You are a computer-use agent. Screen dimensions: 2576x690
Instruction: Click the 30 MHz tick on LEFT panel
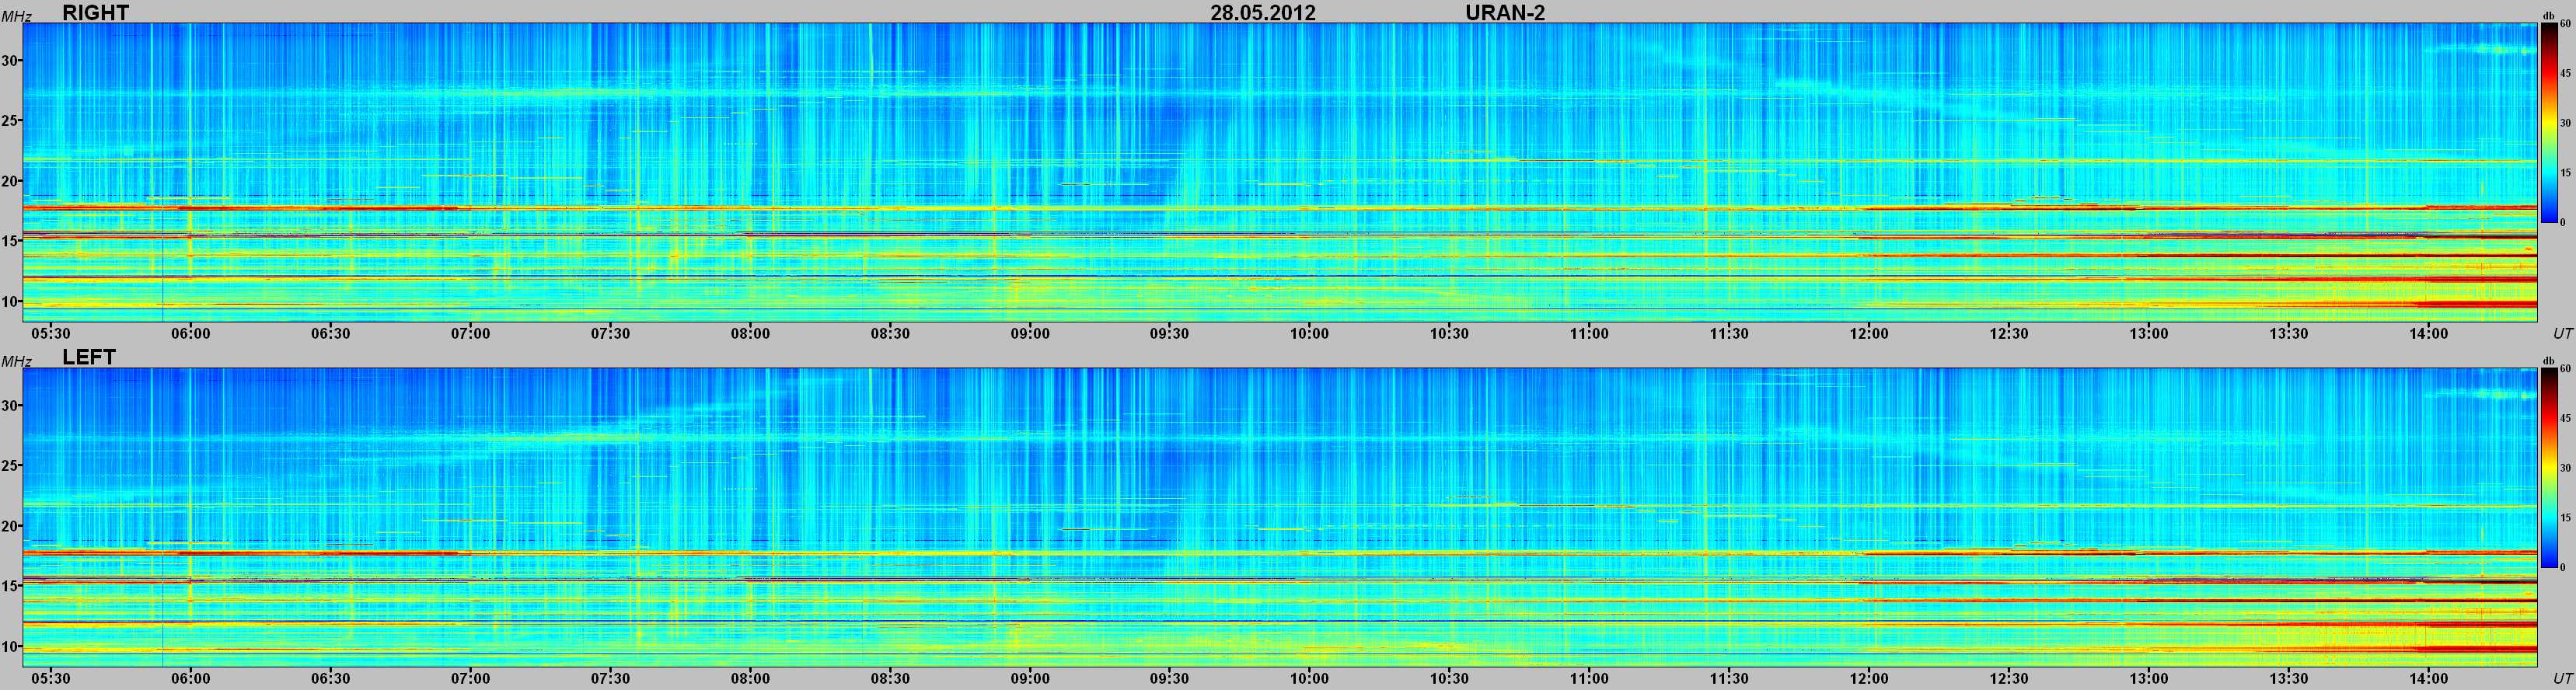pos(10,406)
